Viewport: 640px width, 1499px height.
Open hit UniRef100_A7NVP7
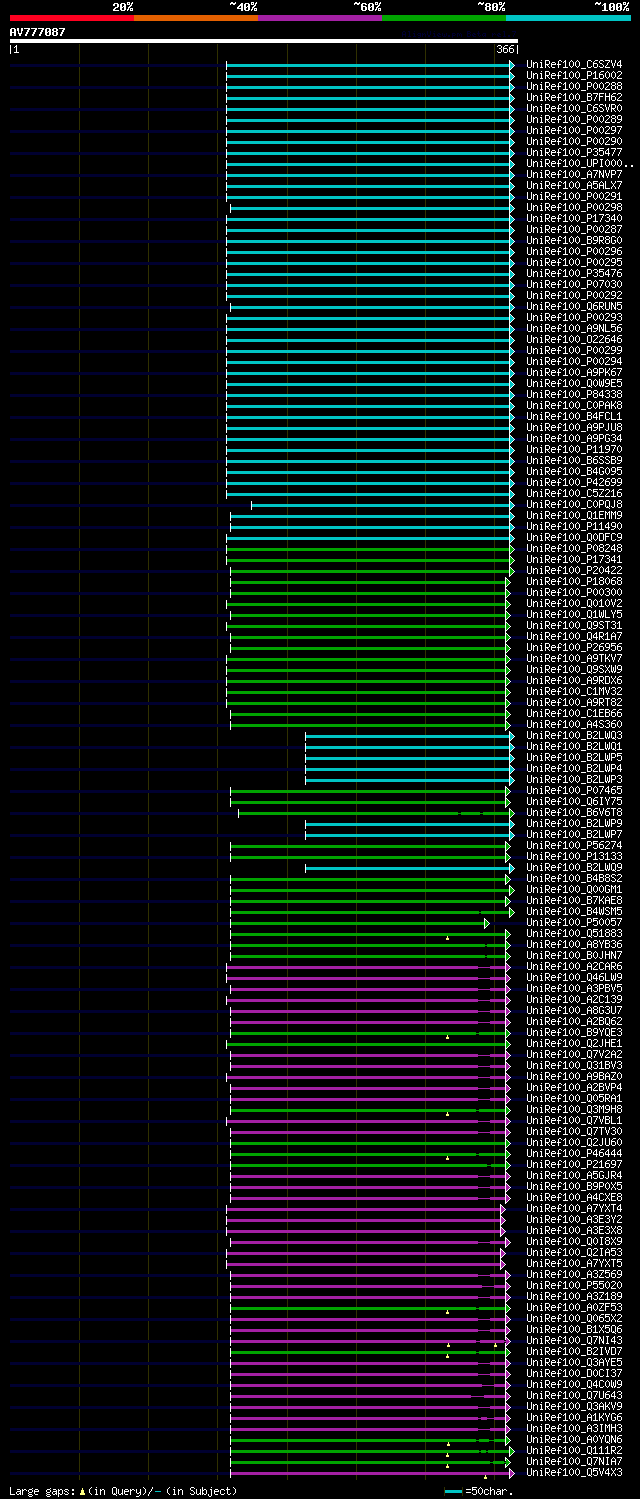[574, 174]
